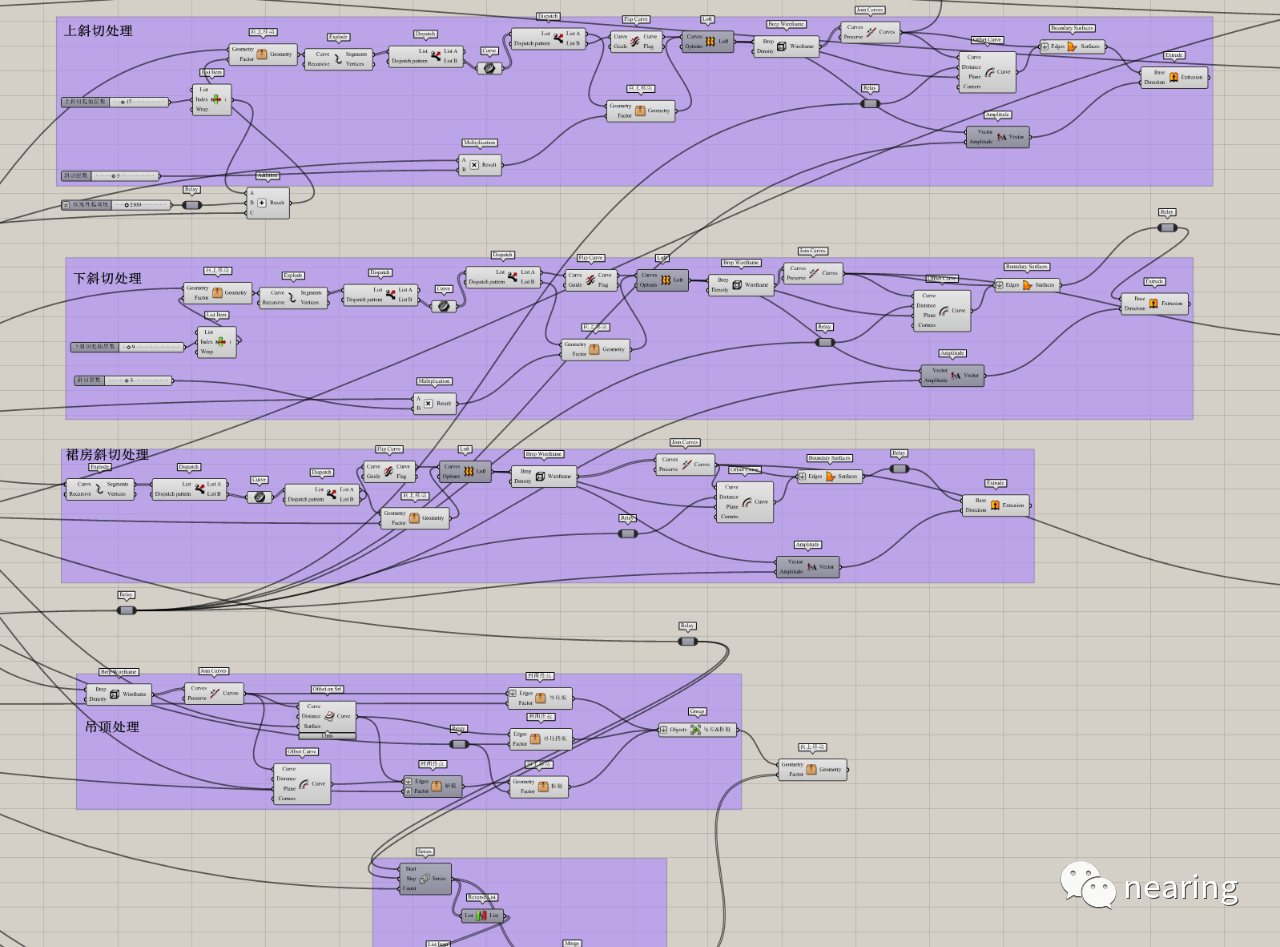
Task: Click the number slider feeding List Item in 上斜切处理
Action: pos(115,102)
